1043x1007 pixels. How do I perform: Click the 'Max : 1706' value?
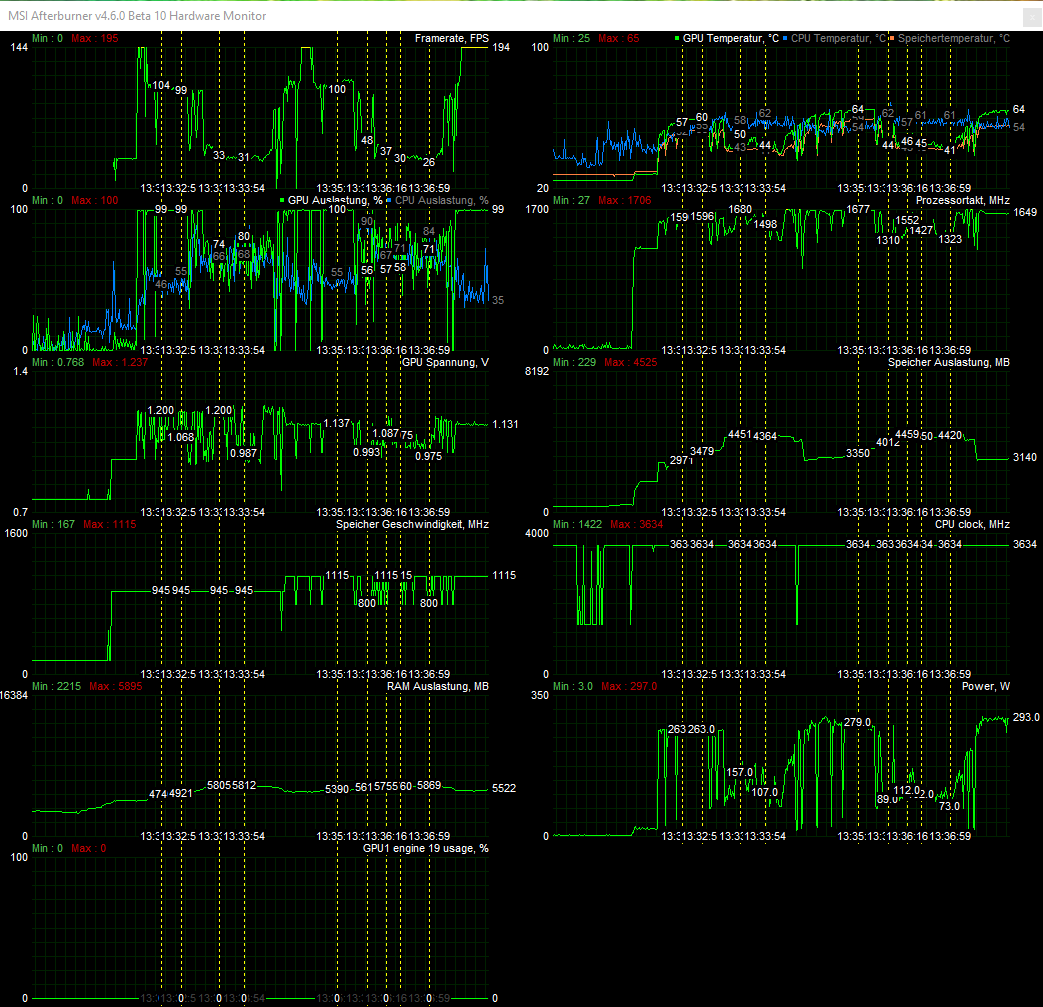625,200
